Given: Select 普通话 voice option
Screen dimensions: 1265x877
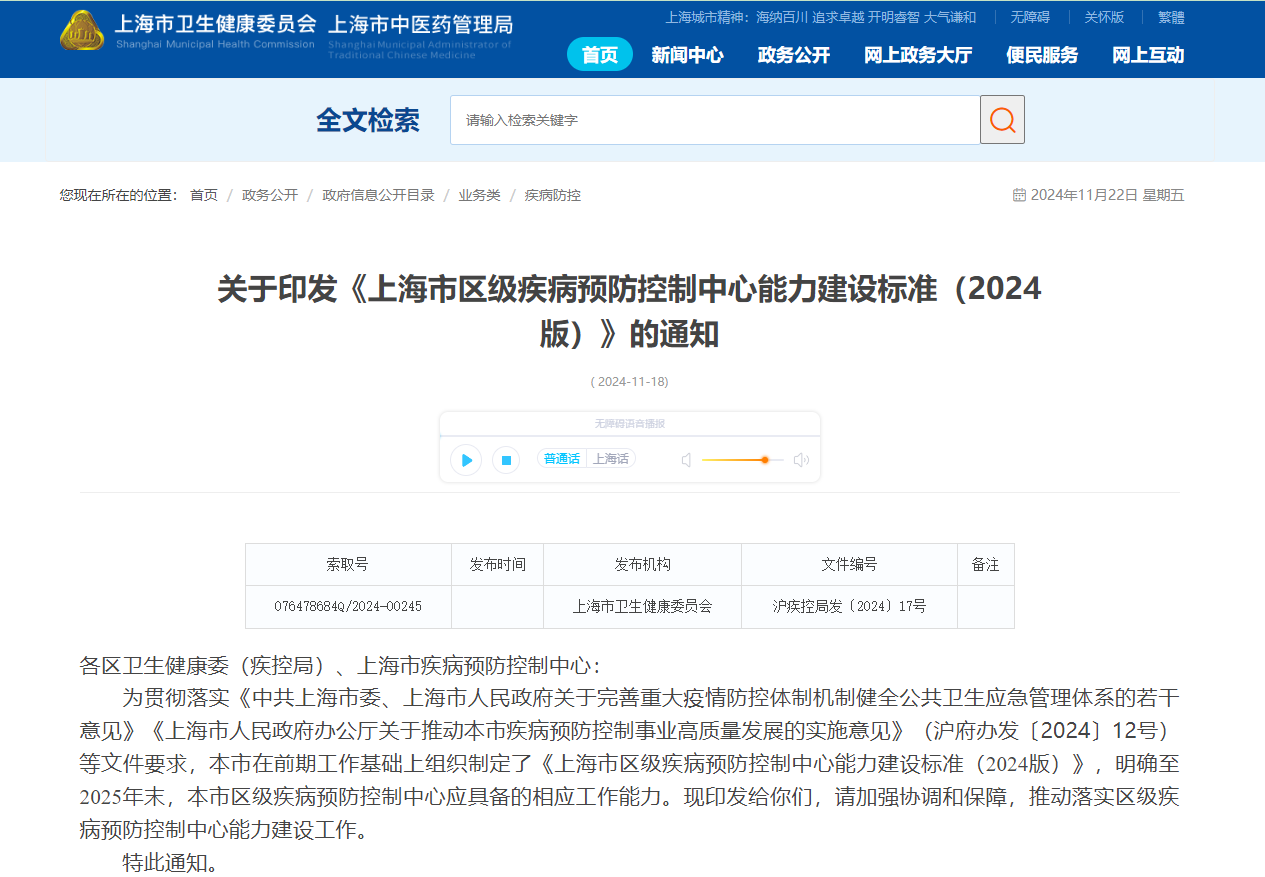Looking at the screenshot, I should [x=562, y=459].
